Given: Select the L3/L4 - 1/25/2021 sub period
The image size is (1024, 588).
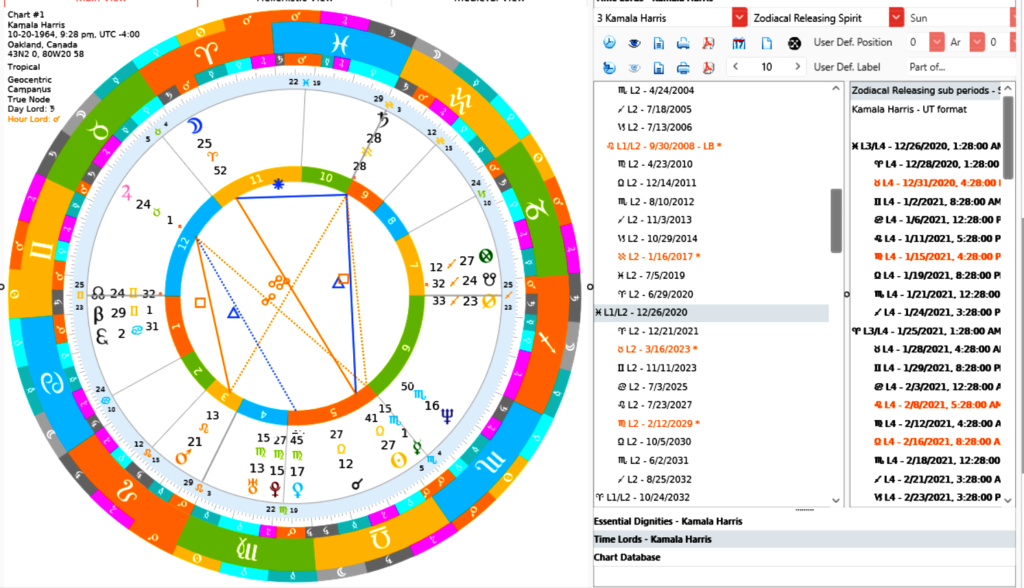Looking at the screenshot, I should tap(926, 331).
